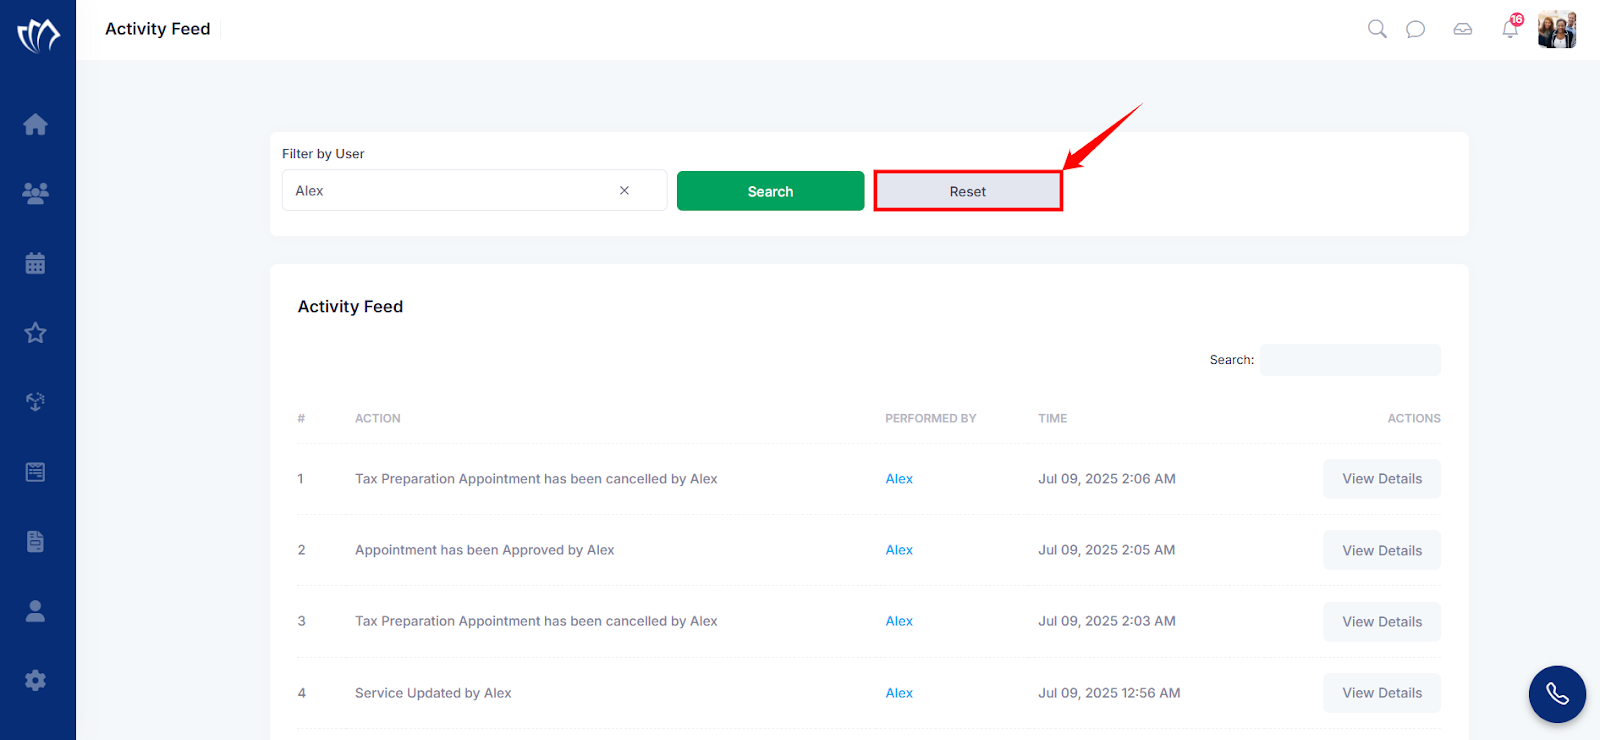Click the app logo at top left
This screenshot has height=740, width=1600.
click(x=38, y=35)
